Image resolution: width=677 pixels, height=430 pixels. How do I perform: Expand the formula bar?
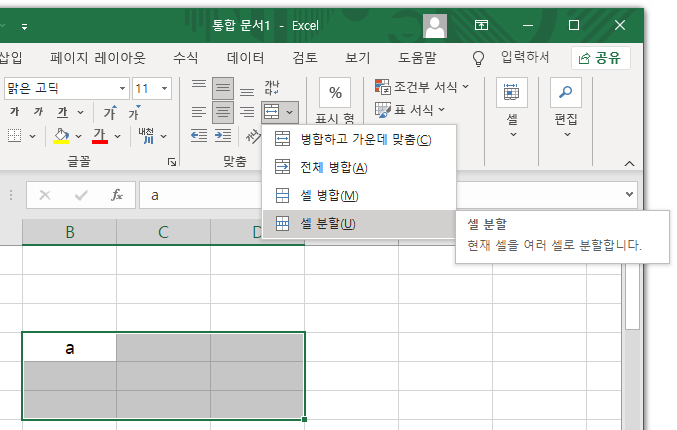coord(630,195)
